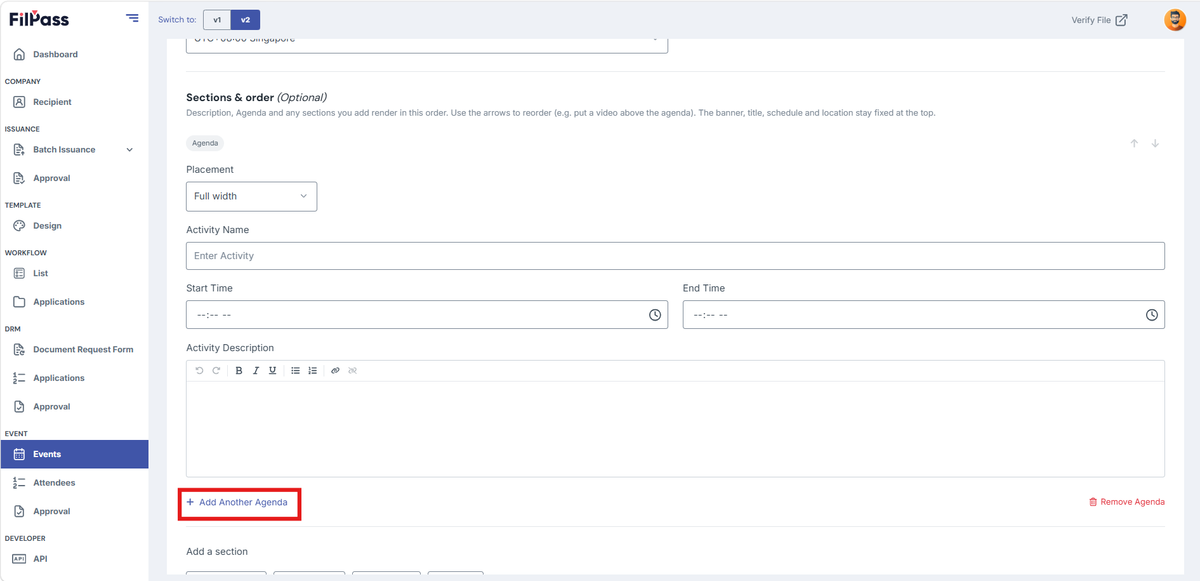Open the Start Time clock picker

[655, 315]
